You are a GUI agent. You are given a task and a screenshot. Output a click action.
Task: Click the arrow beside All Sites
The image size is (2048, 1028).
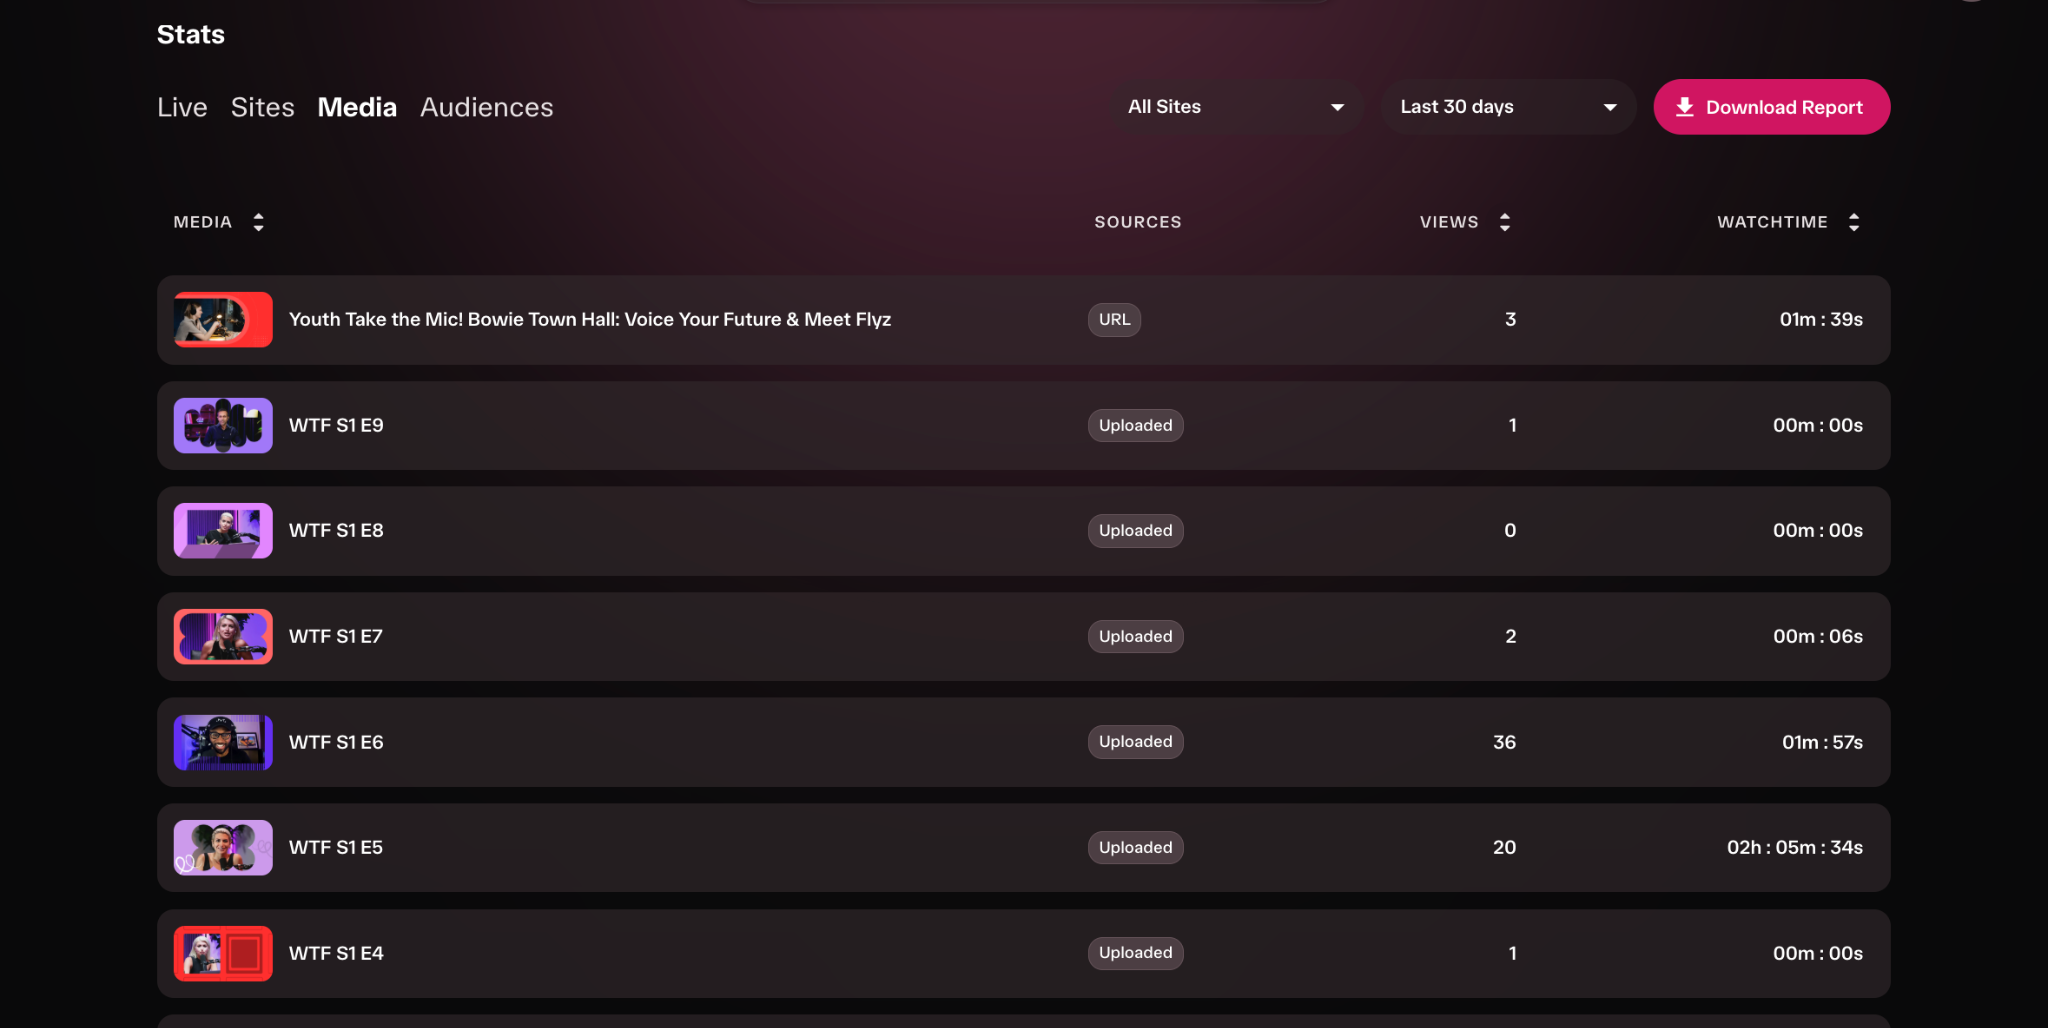coord(1337,107)
